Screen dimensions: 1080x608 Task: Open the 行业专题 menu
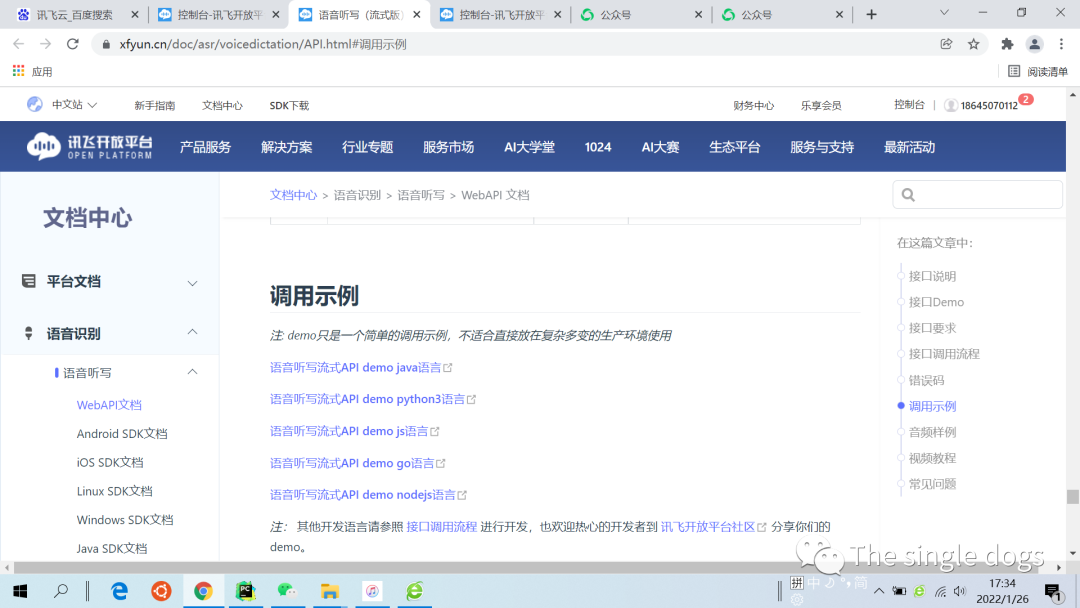pyautogui.click(x=367, y=147)
